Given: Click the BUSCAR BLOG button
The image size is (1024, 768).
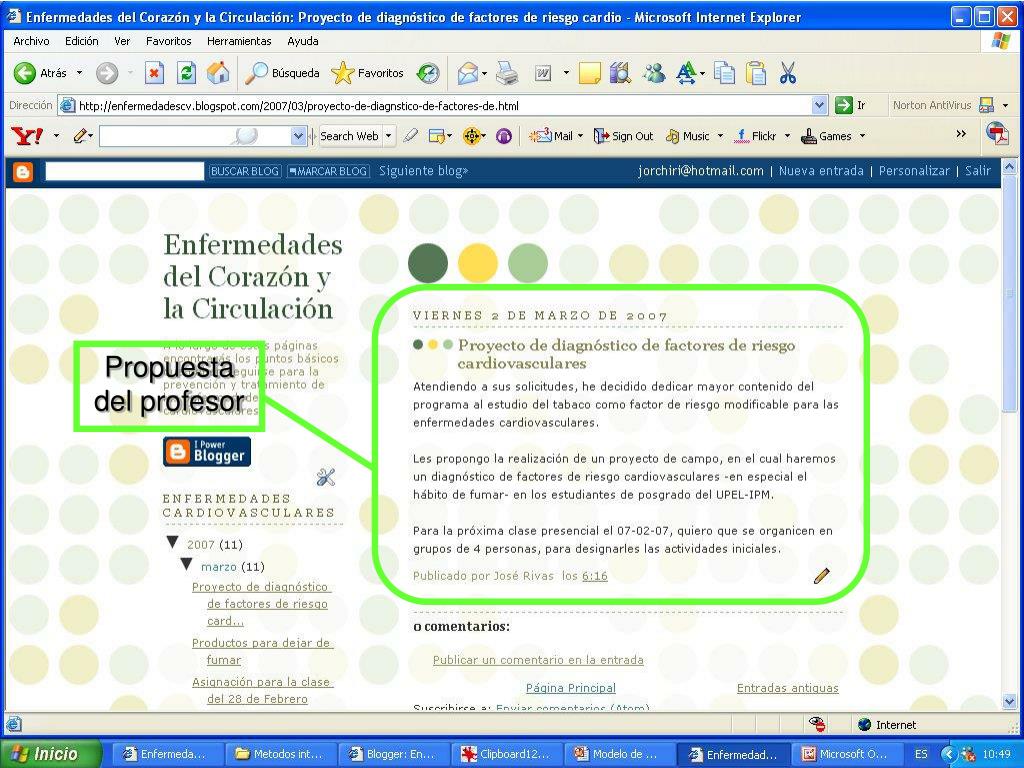Looking at the screenshot, I should pyautogui.click(x=245, y=171).
